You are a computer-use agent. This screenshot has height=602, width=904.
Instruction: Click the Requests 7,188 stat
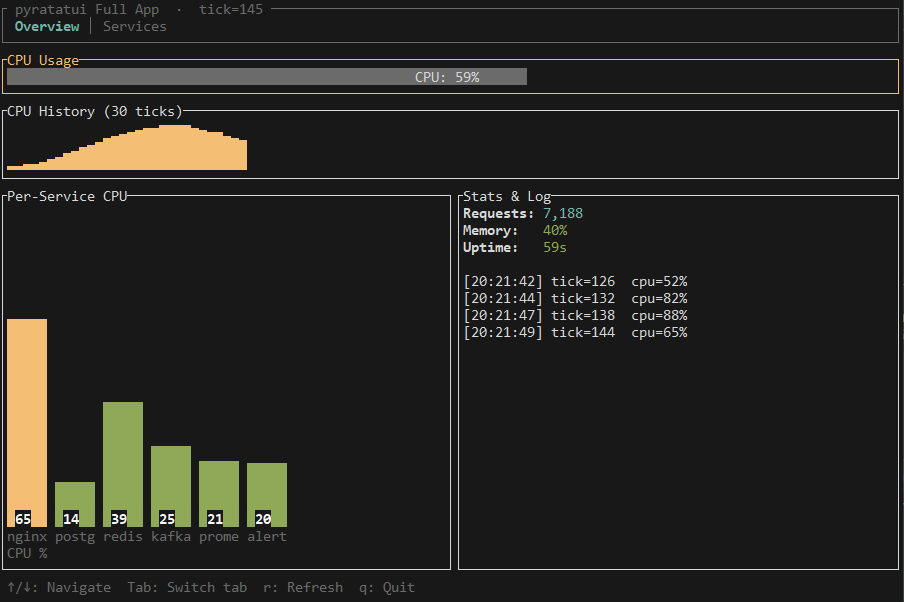tap(522, 214)
